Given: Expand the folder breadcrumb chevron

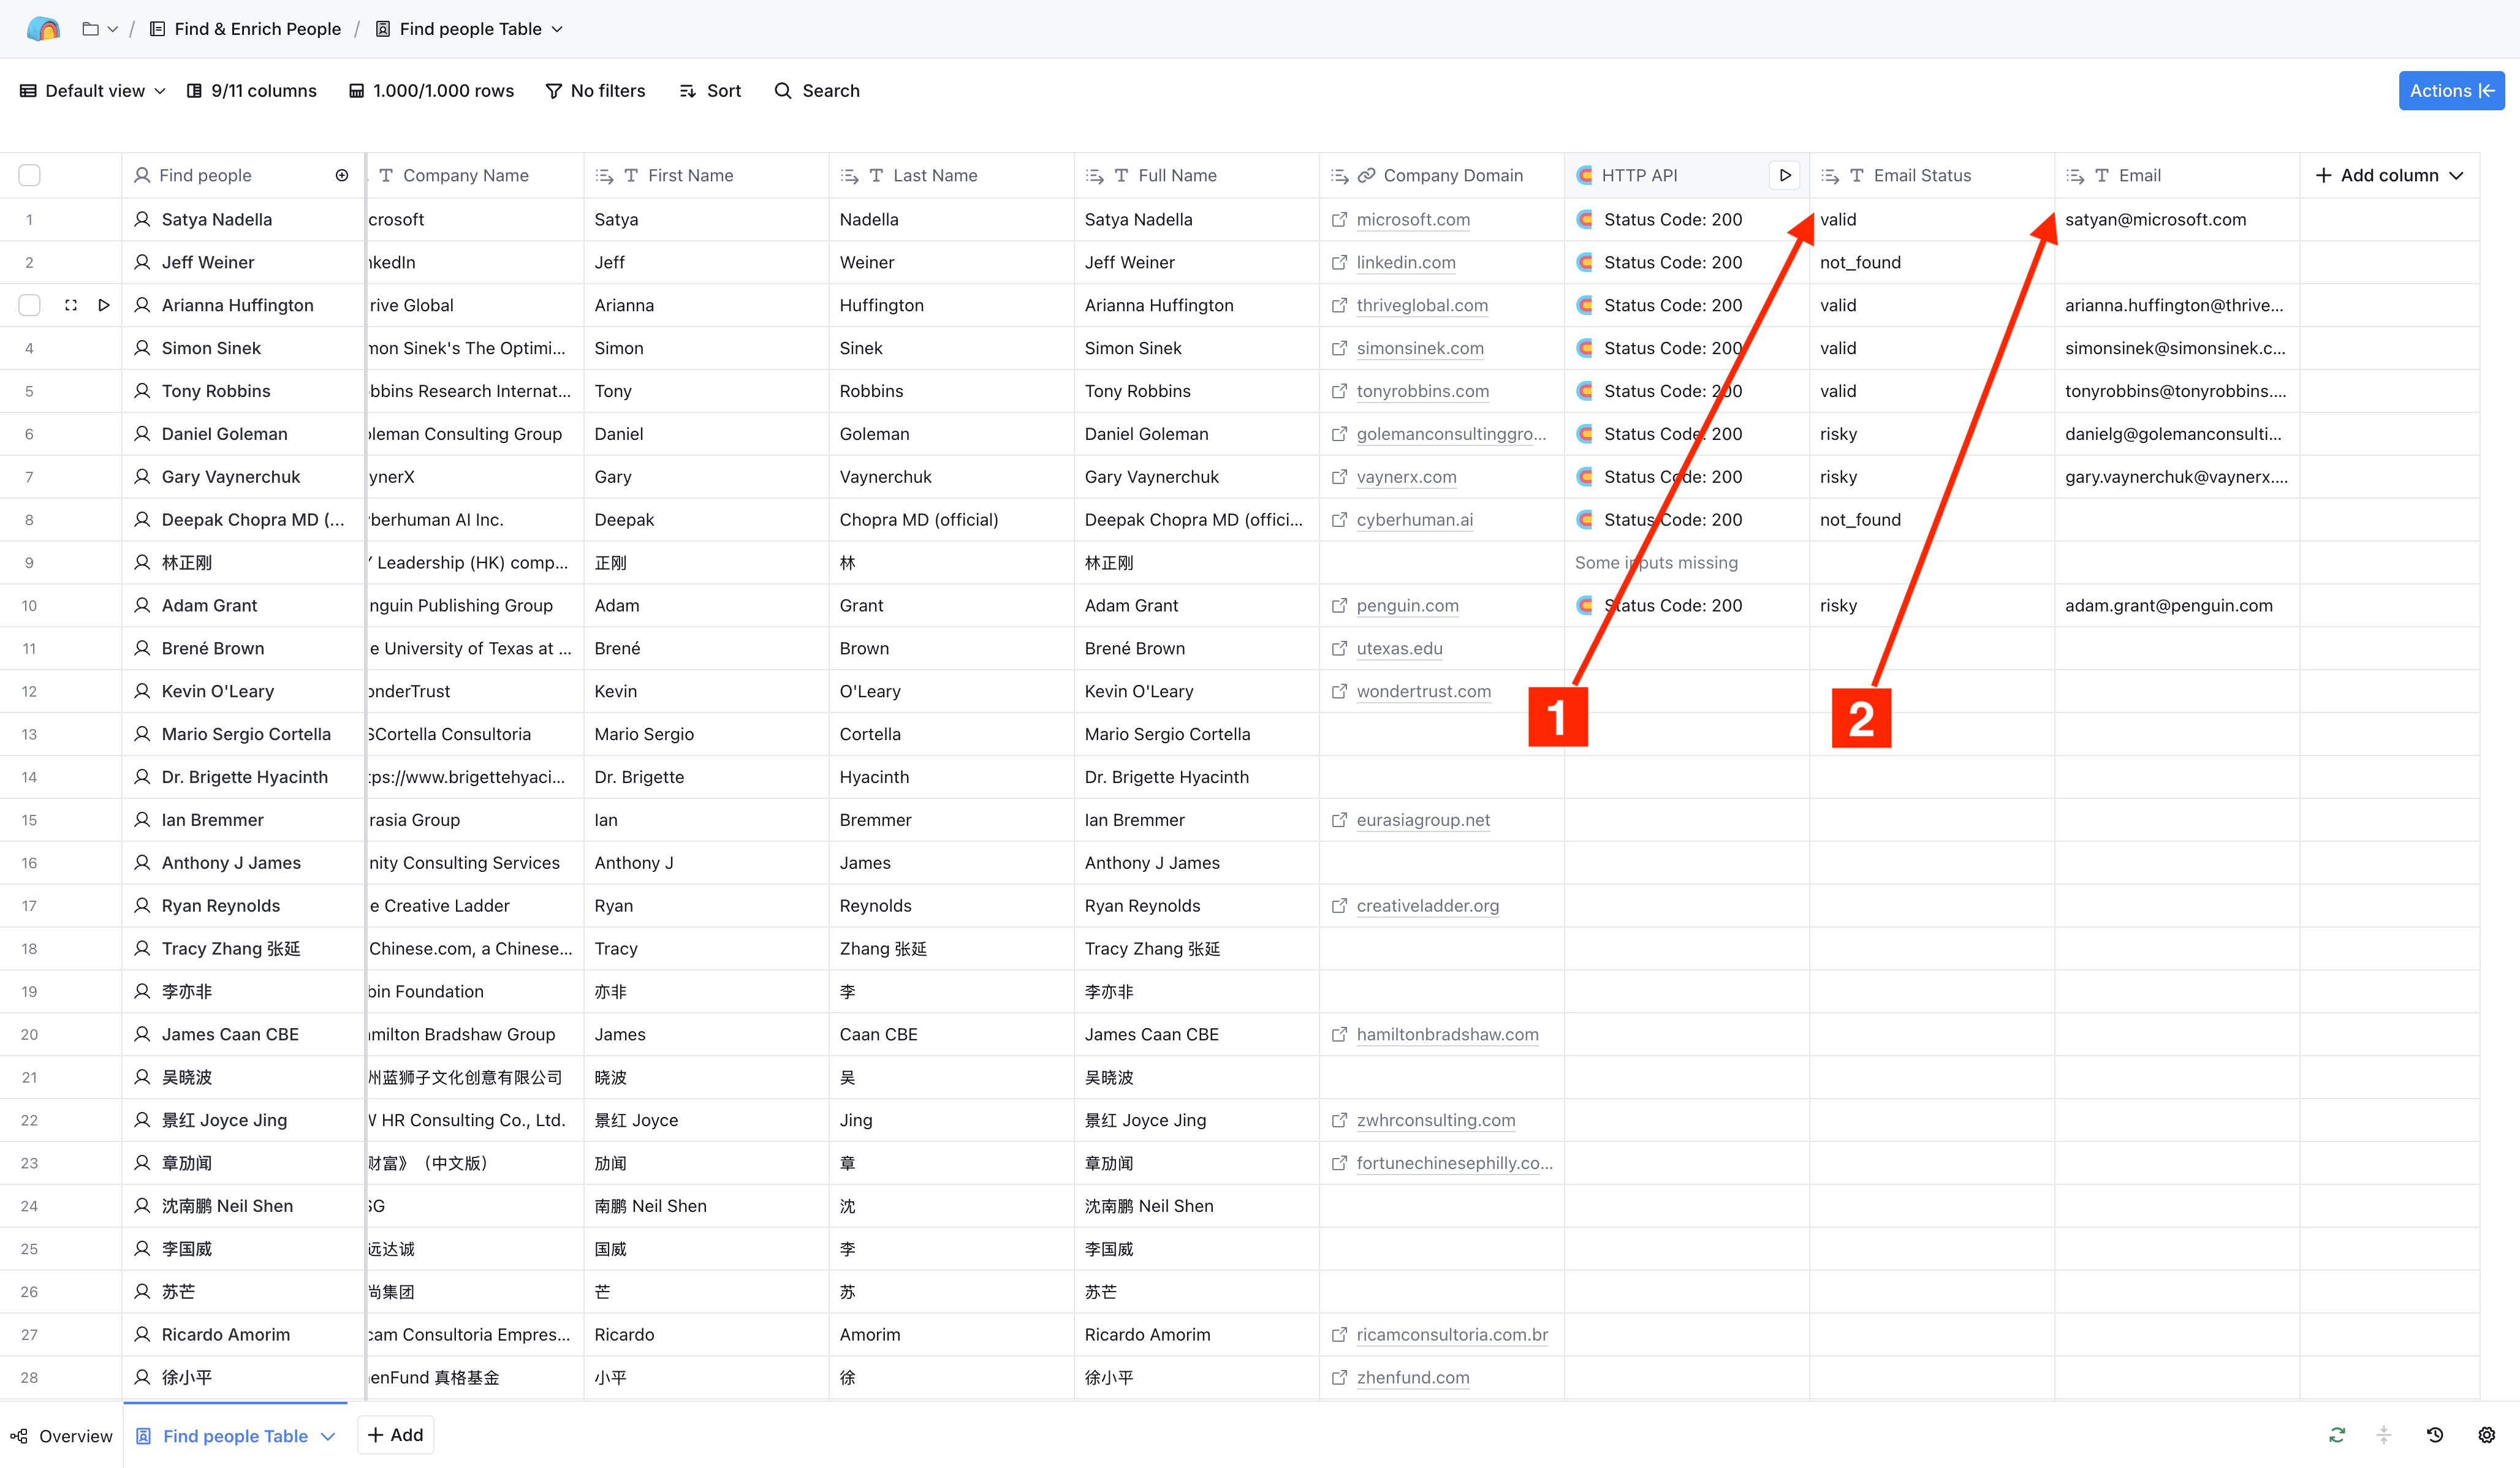Looking at the screenshot, I should click(113, 29).
